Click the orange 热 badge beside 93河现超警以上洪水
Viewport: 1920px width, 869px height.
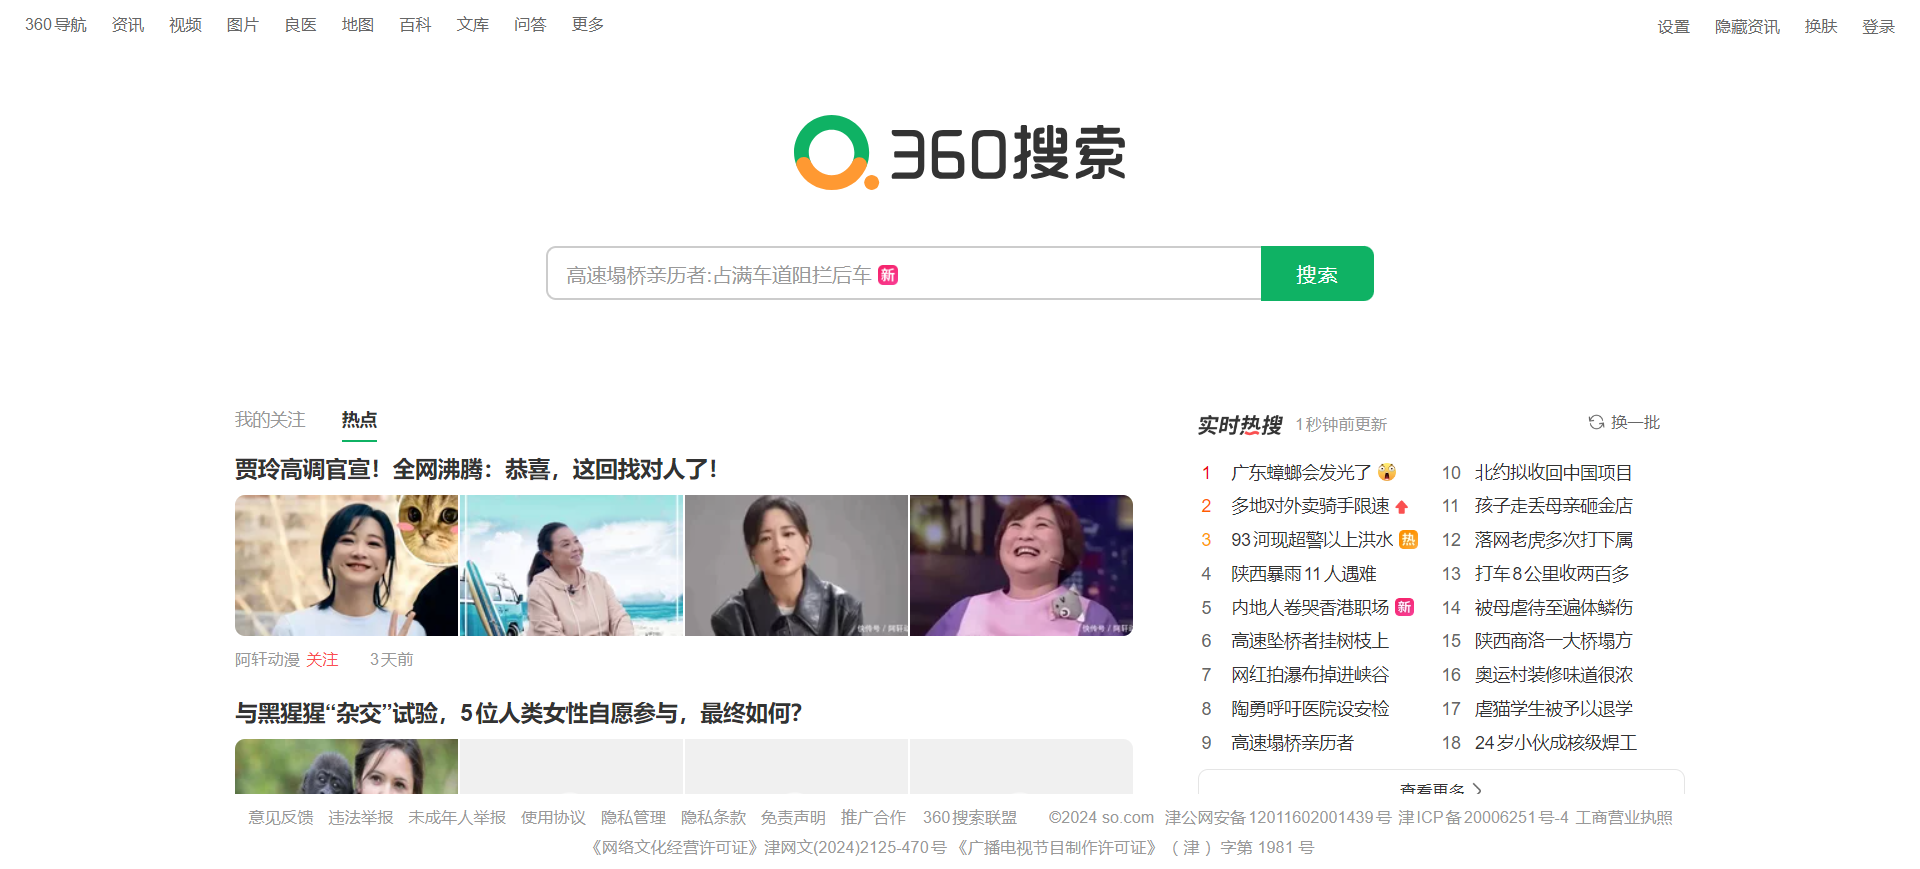point(1408,540)
